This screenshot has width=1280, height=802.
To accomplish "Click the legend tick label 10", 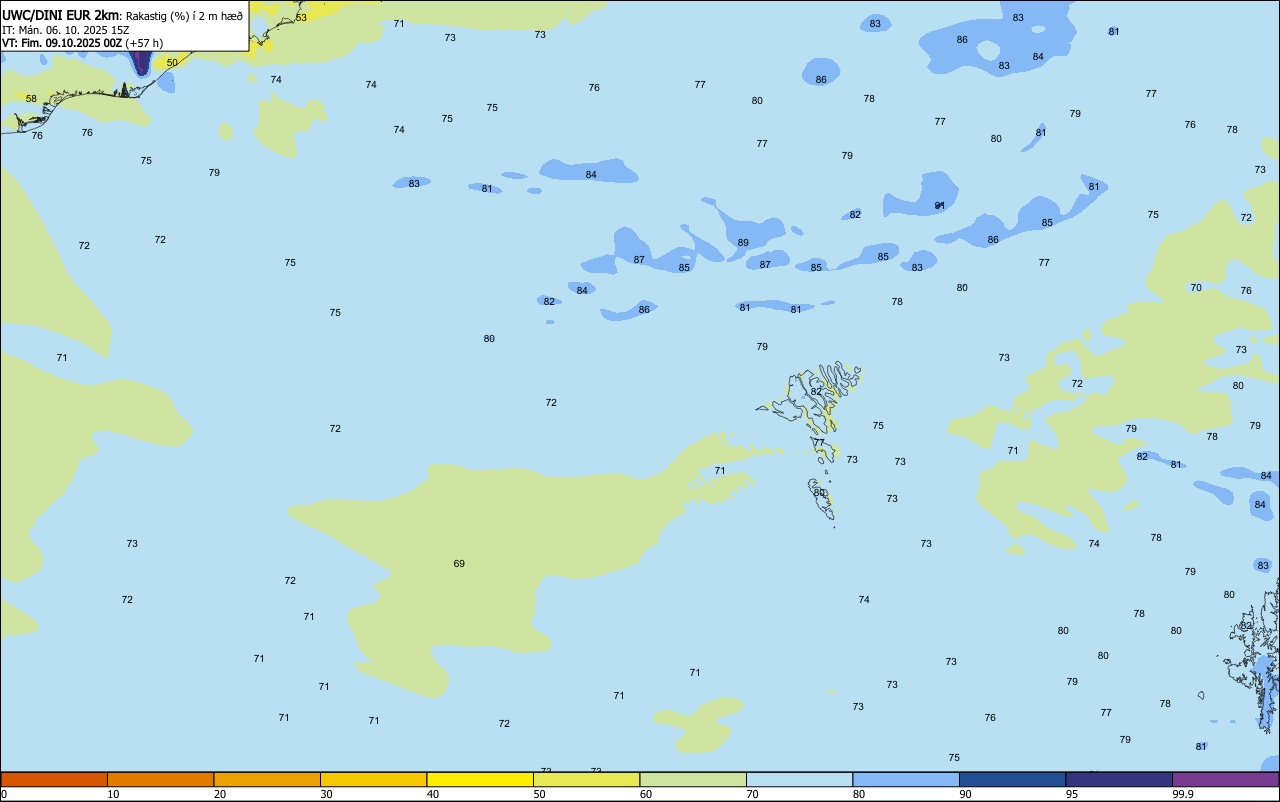I will point(114,794).
